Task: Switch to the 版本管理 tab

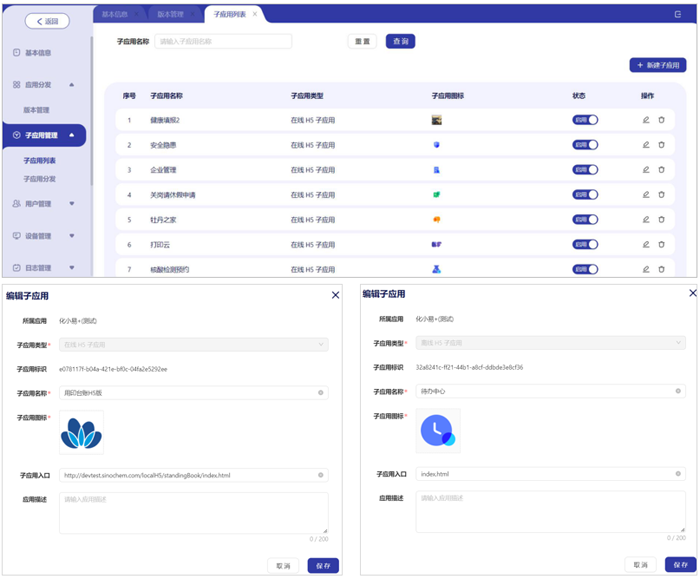Action: coord(176,14)
